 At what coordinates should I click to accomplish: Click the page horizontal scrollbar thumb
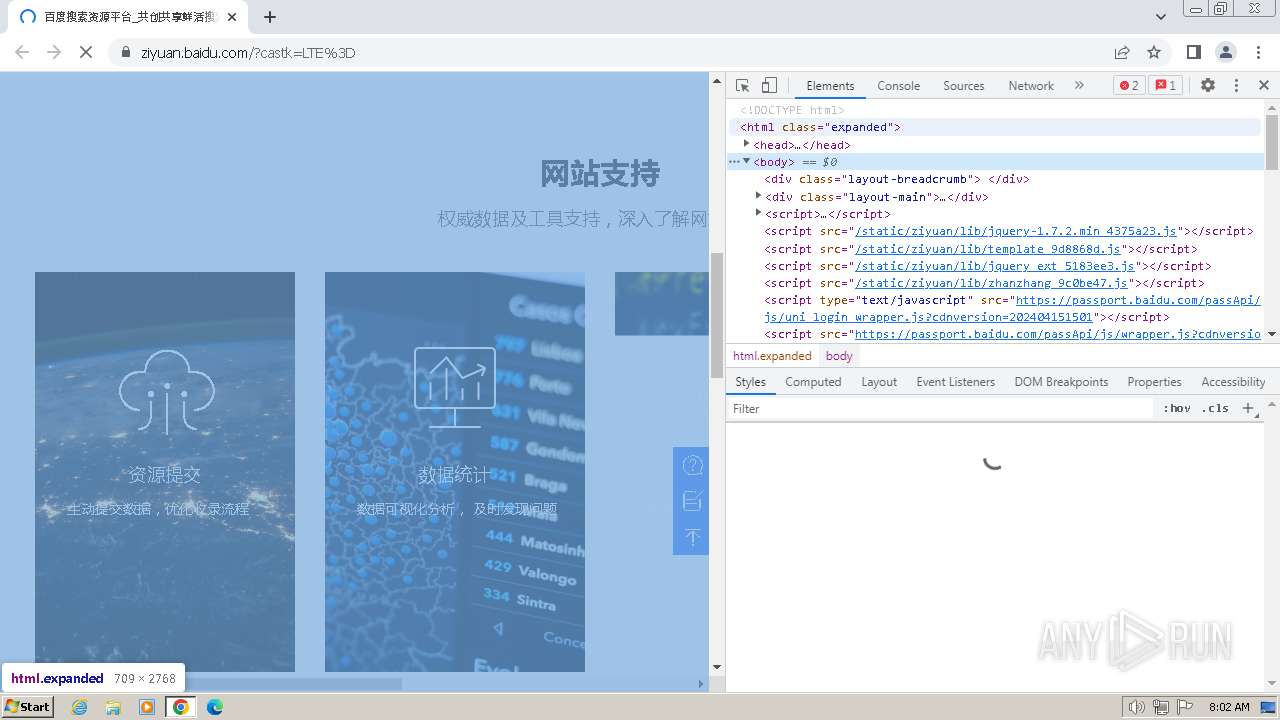click(x=208, y=684)
